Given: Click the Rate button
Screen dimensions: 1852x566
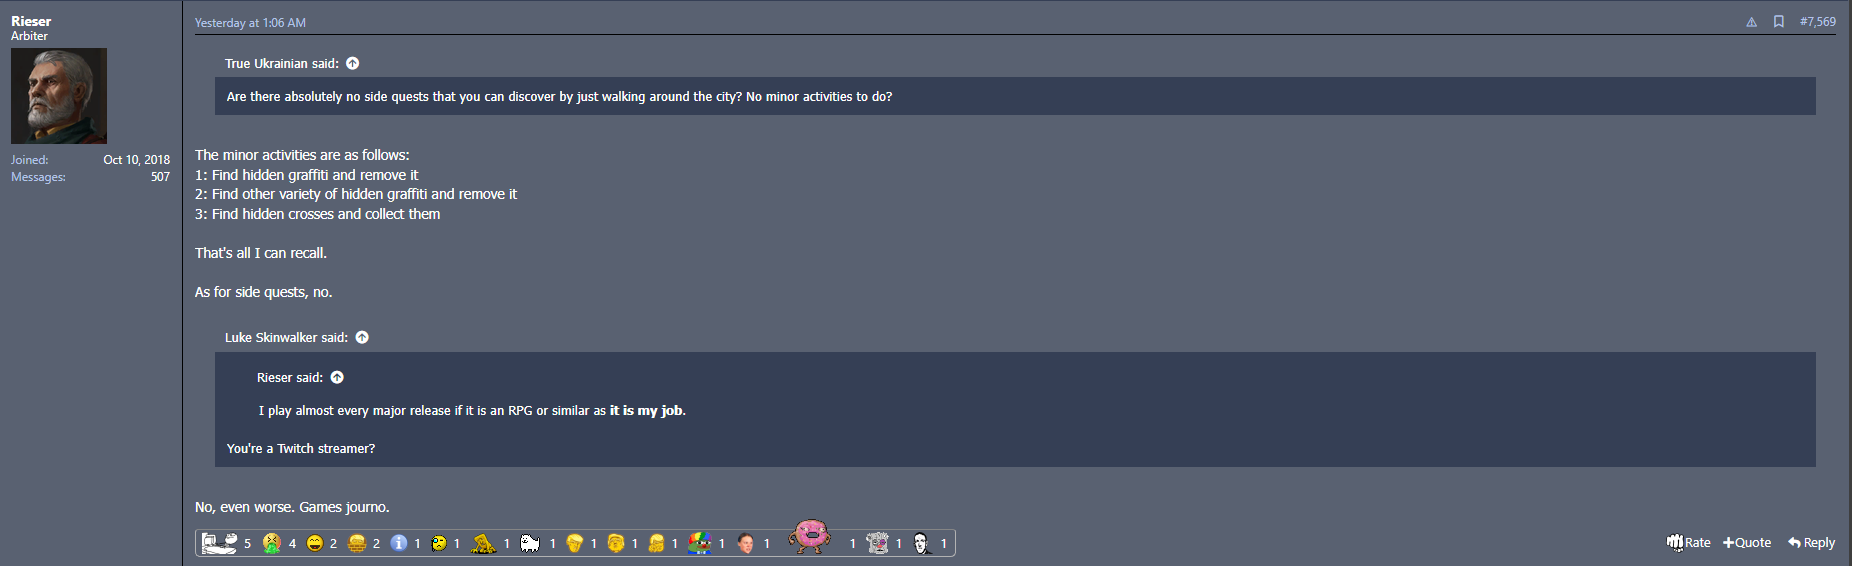Looking at the screenshot, I should 1688,542.
